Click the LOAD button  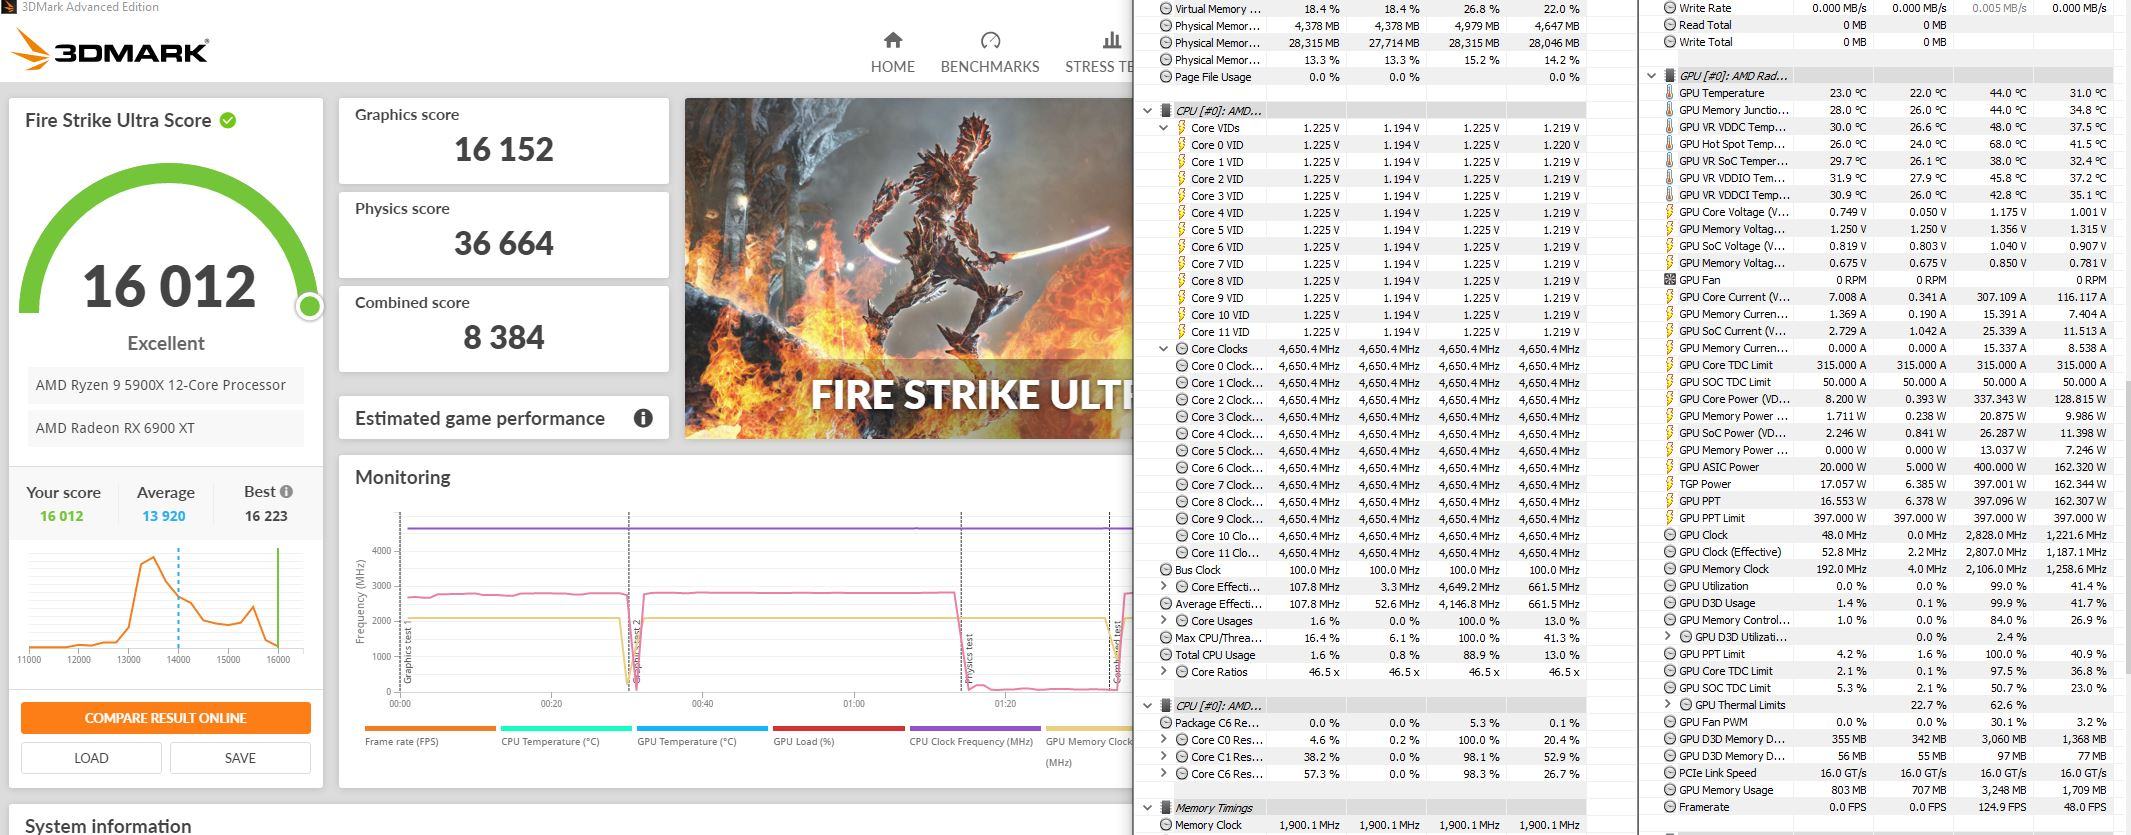(91, 758)
